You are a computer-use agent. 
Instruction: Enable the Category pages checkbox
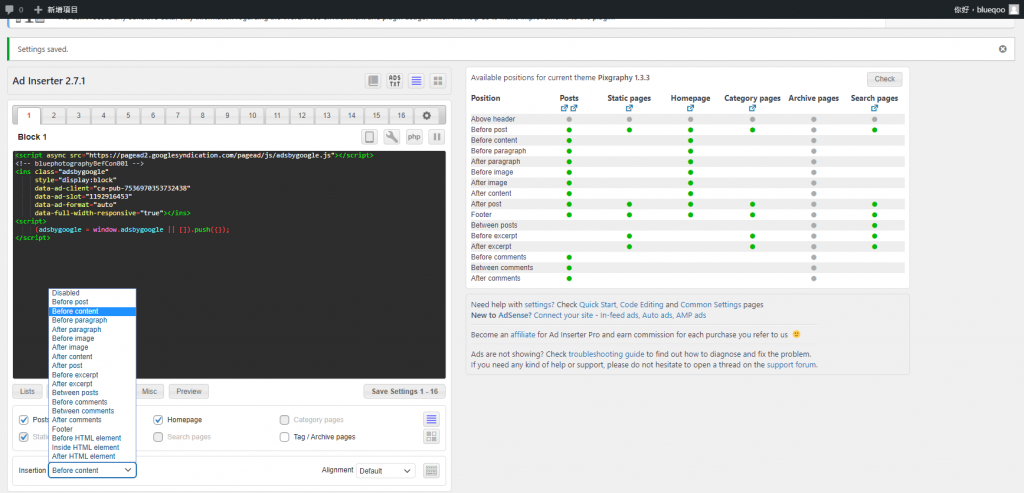tap(285, 420)
